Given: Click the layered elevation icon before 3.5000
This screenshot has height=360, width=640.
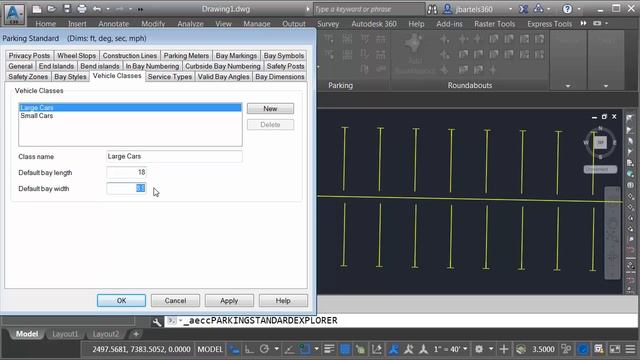Looking at the screenshot, I should tap(520, 349).
